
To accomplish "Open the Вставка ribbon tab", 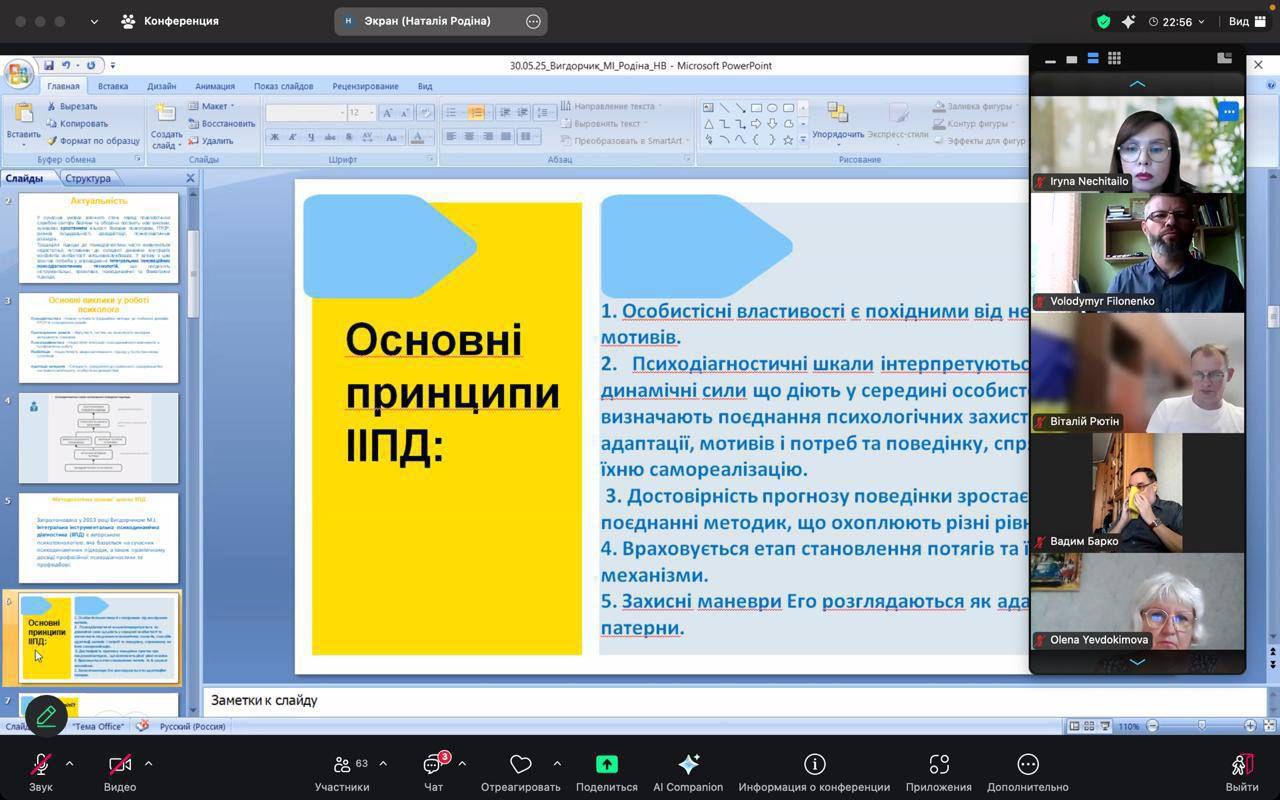I will (x=112, y=86).
